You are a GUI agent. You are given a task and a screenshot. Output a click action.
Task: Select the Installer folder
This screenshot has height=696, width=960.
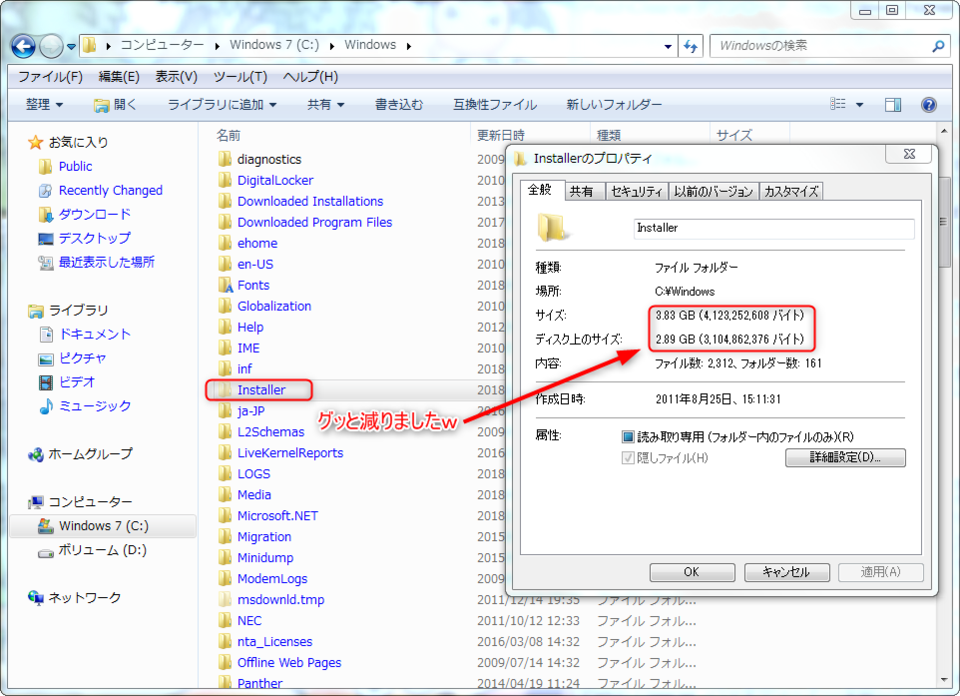pos(261,390)
